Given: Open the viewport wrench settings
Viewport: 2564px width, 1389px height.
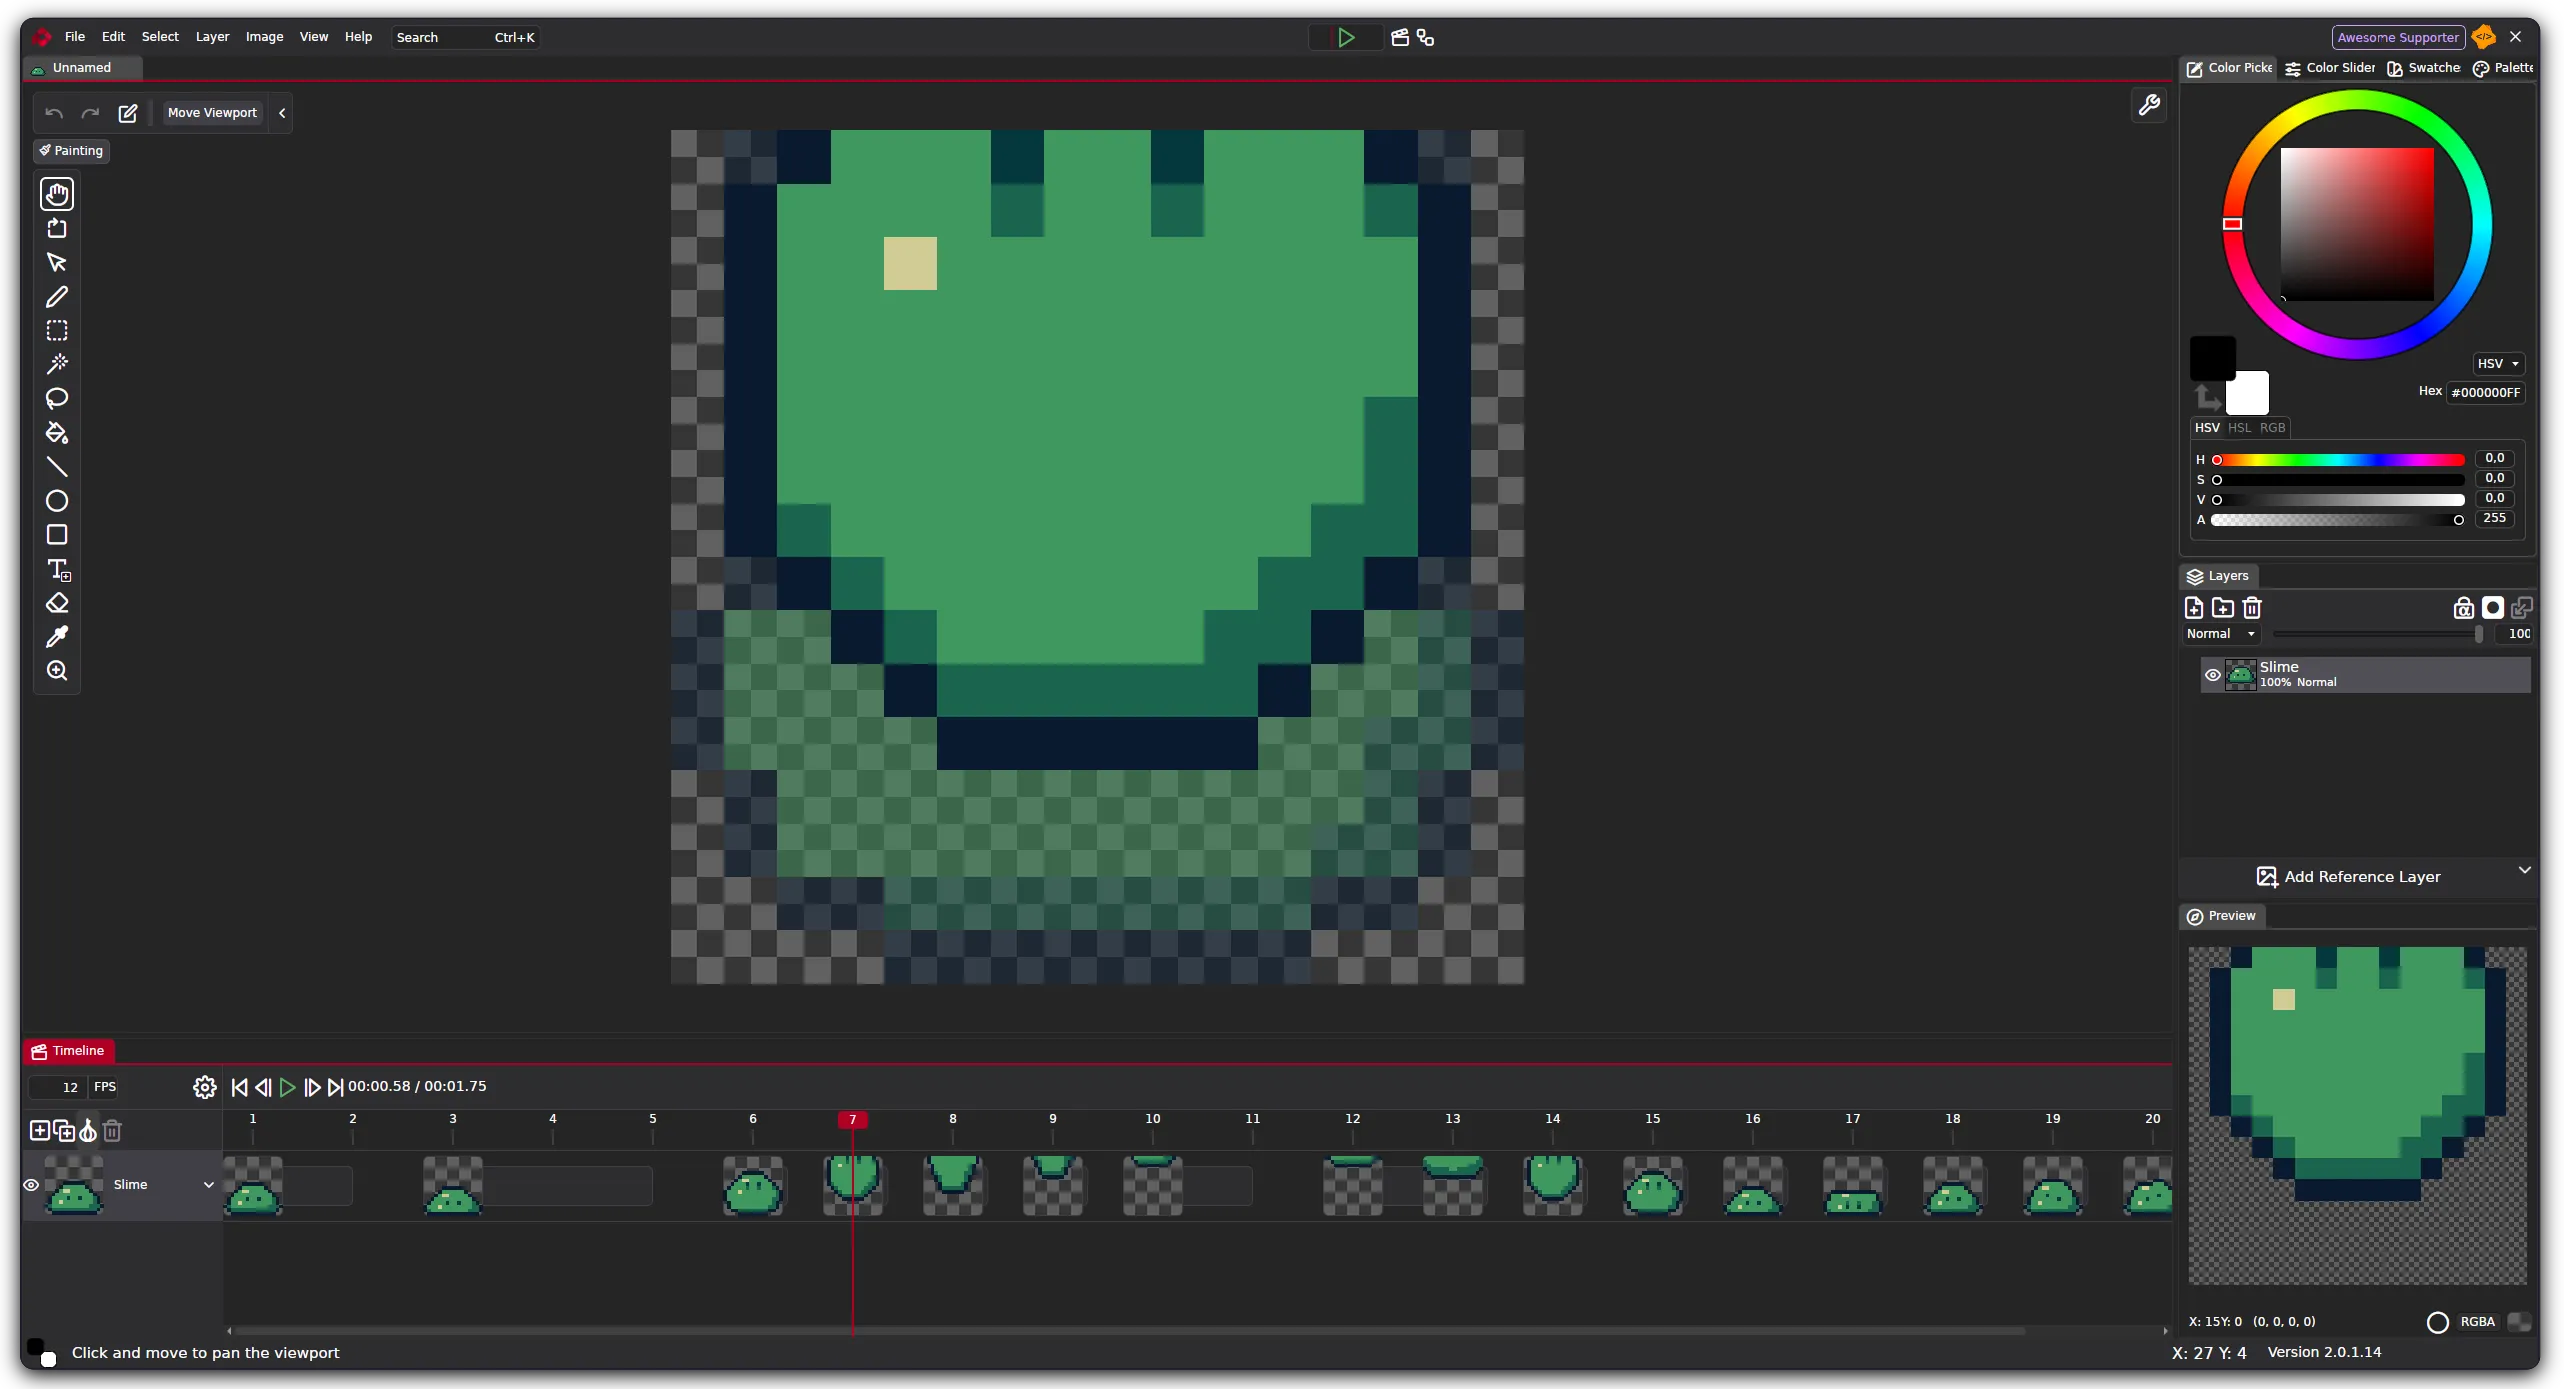Looking at the screenshot, I should pos(2149,105).
